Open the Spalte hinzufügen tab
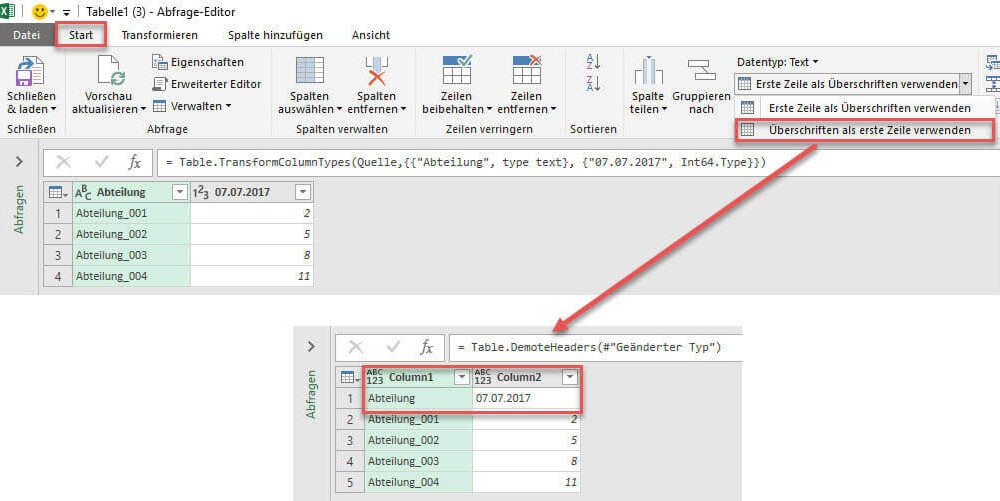 point(275,35)
